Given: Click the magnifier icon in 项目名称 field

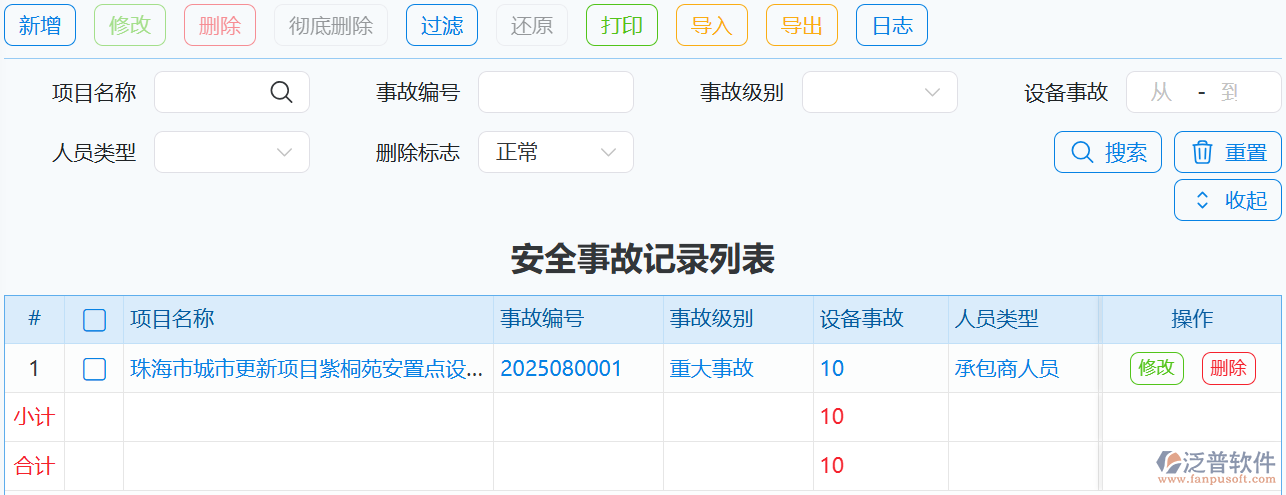Looking at the screenshot, I should tap(282, 92).
